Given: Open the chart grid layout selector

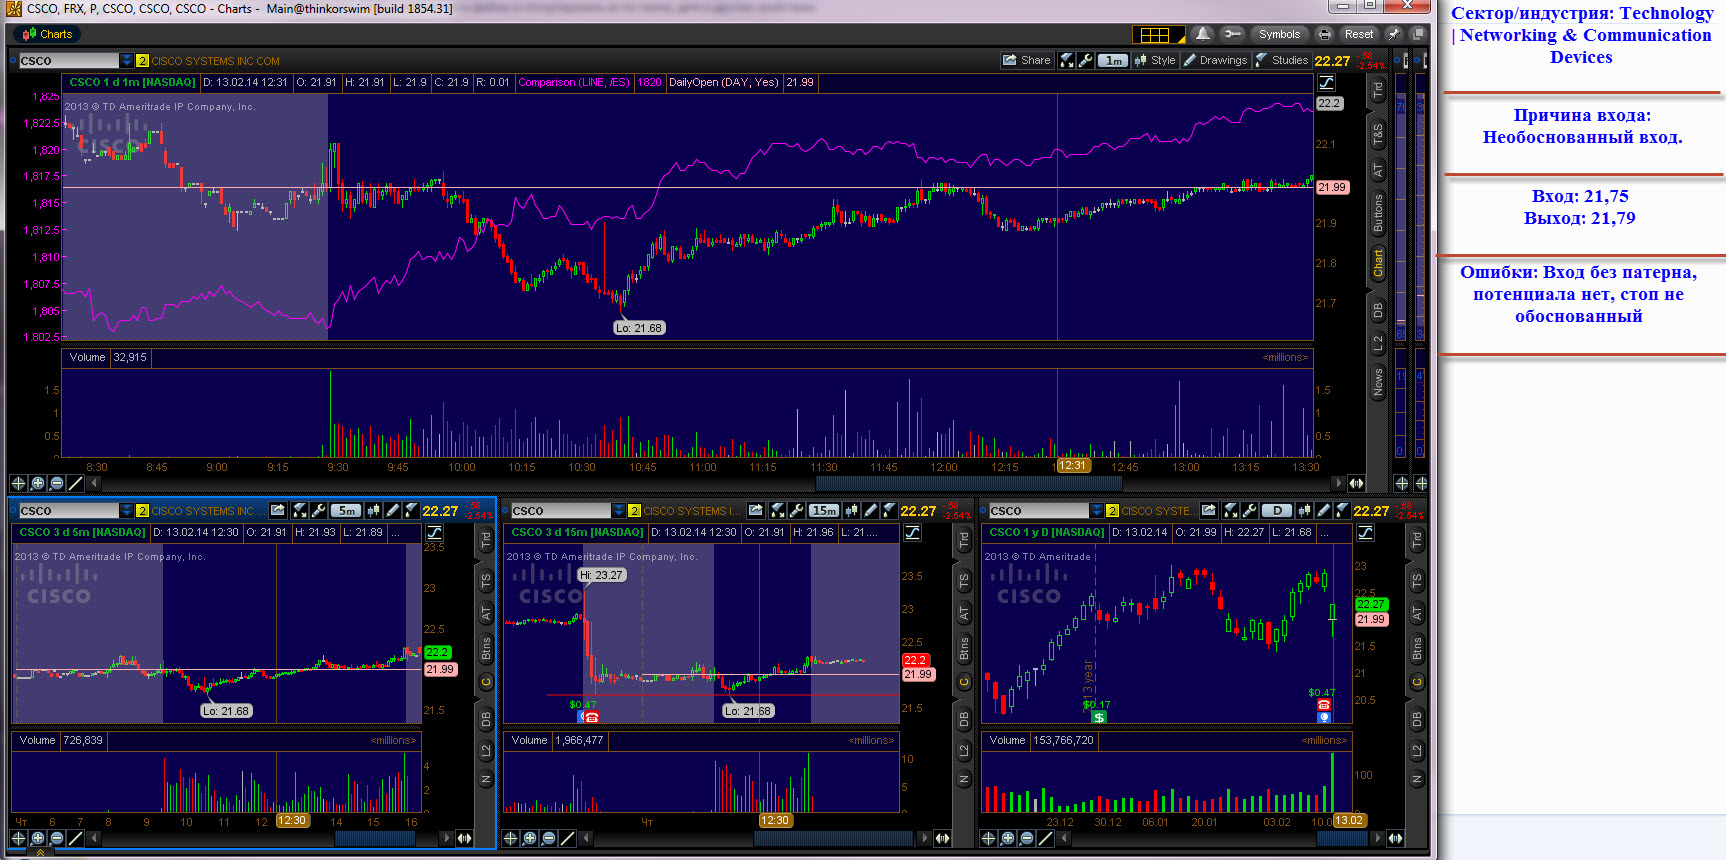Looking at the screenshot, I should coord(1159,35).
